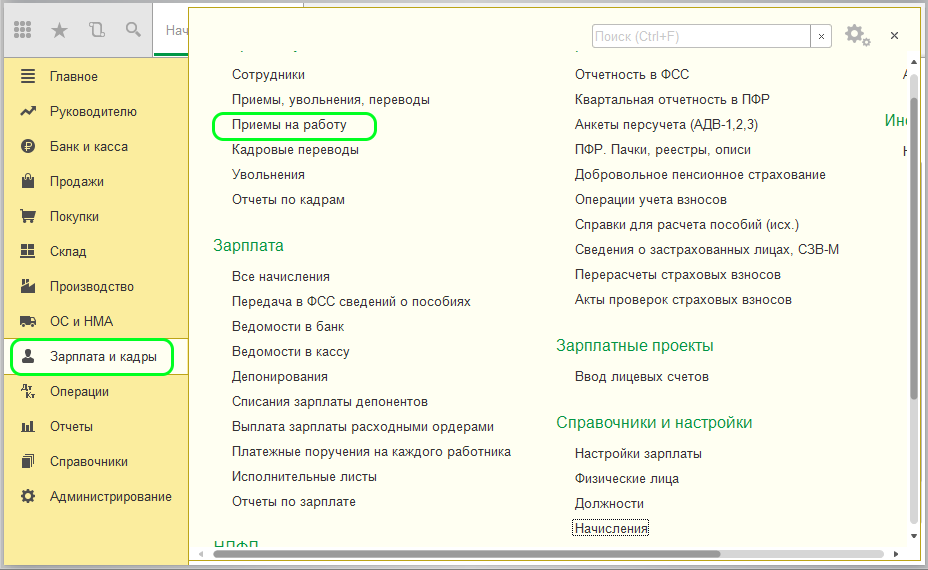
Task: Open Все начисления
Action: coord(281,276)
